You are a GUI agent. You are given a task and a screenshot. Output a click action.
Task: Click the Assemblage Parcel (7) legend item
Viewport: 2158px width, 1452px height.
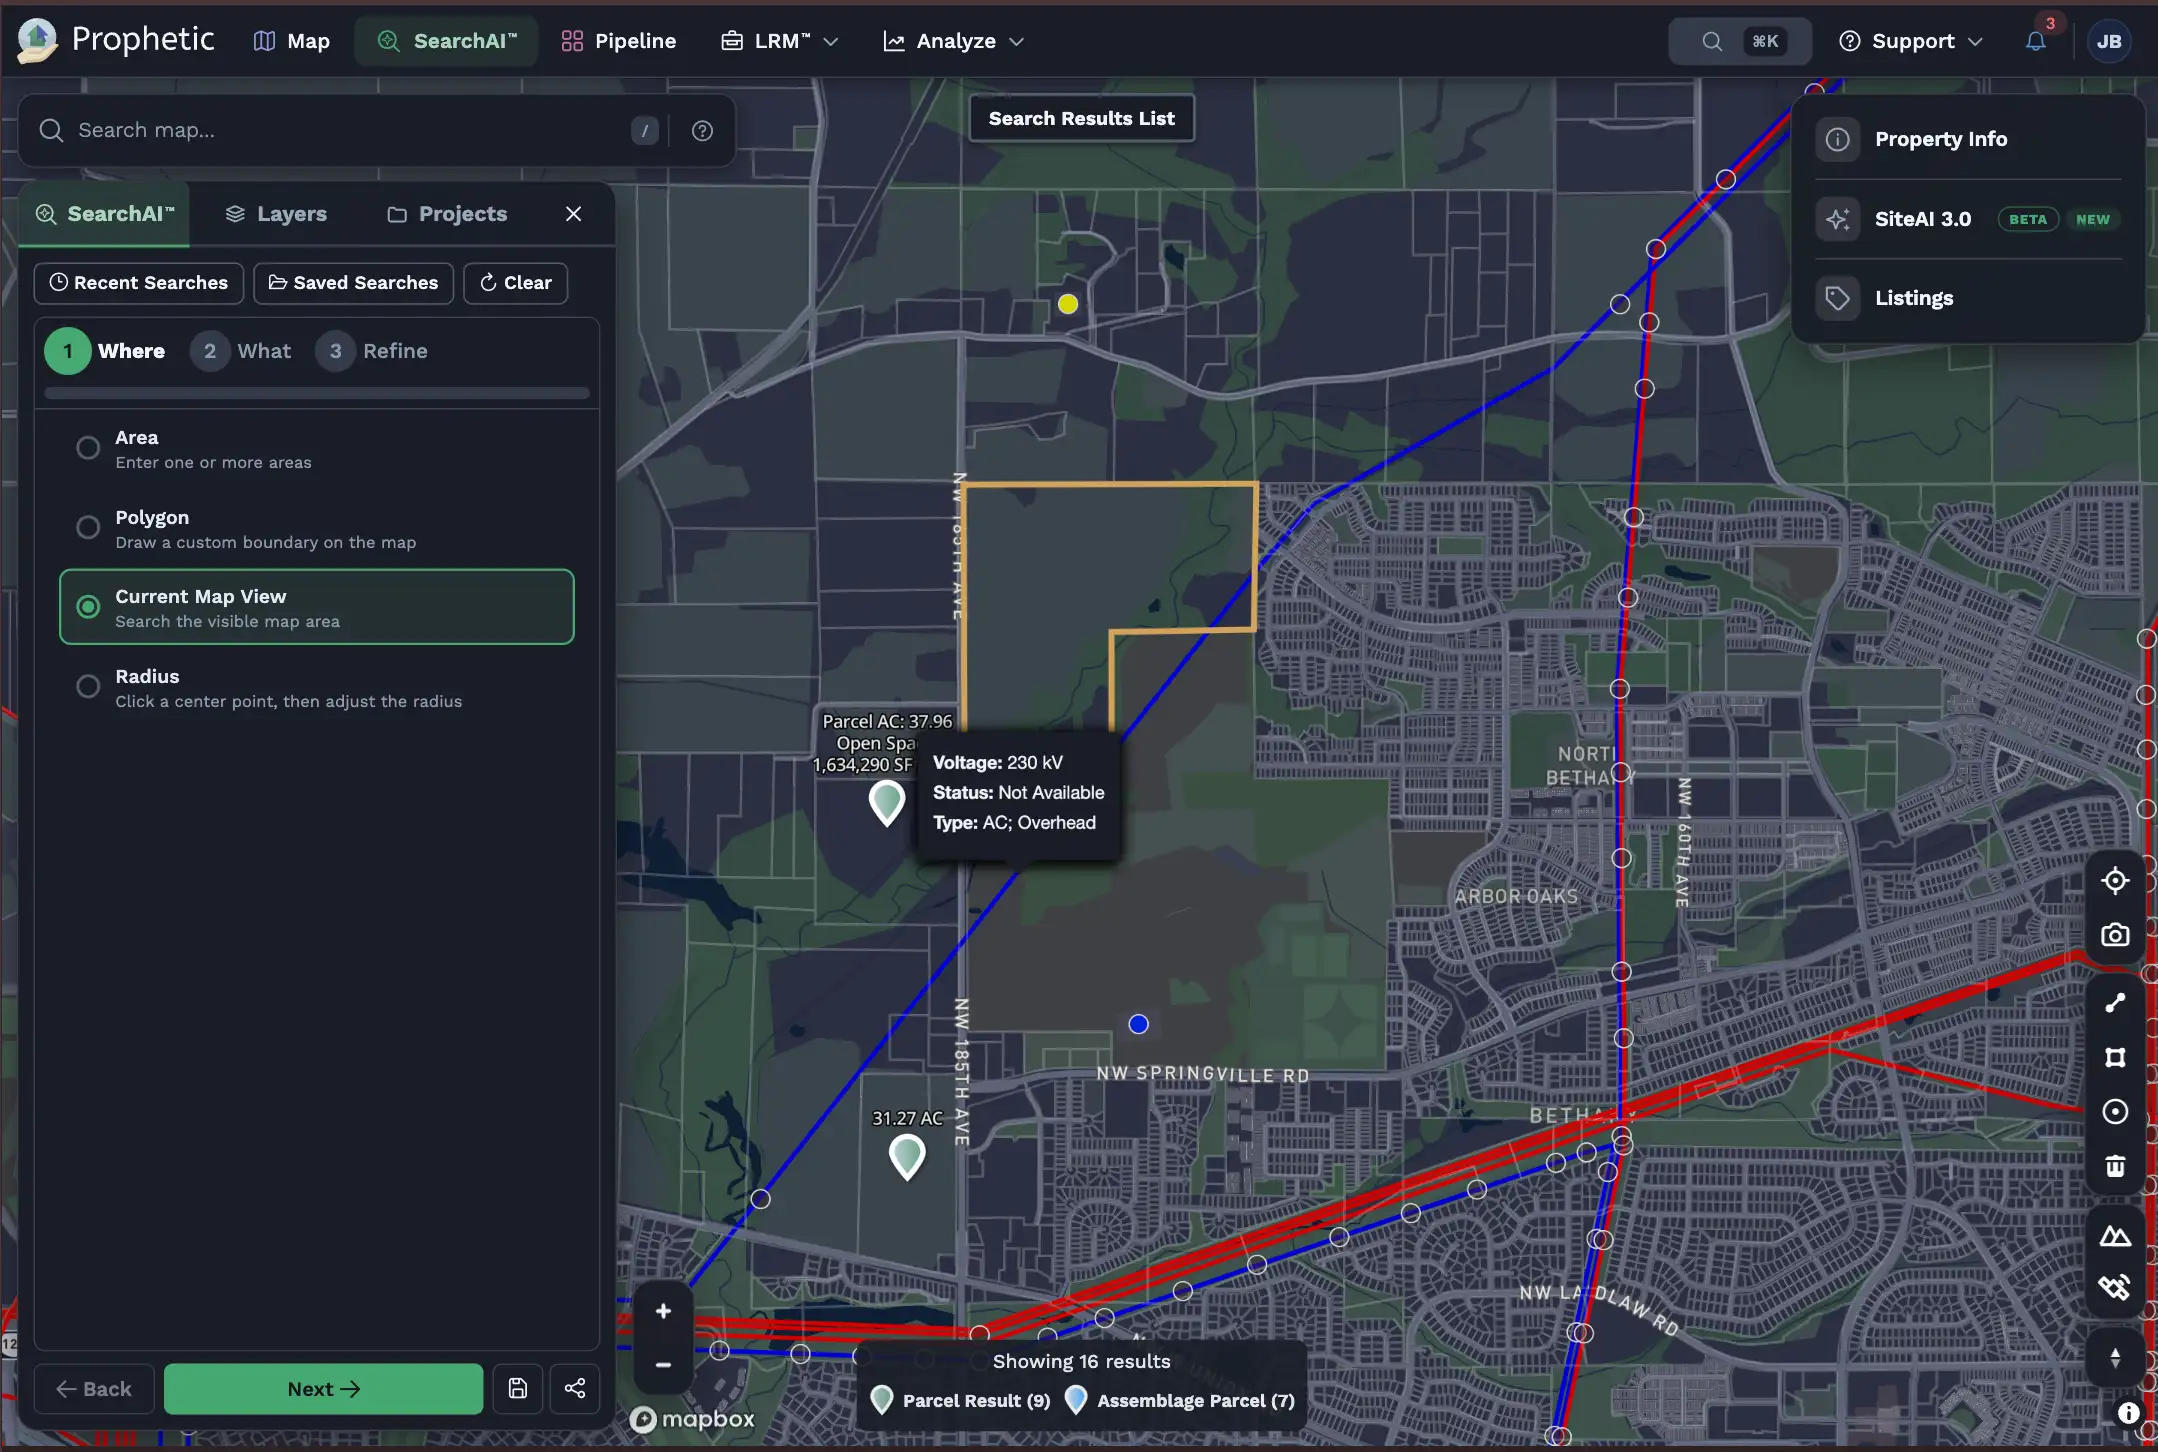(x=1180, y=1400)
